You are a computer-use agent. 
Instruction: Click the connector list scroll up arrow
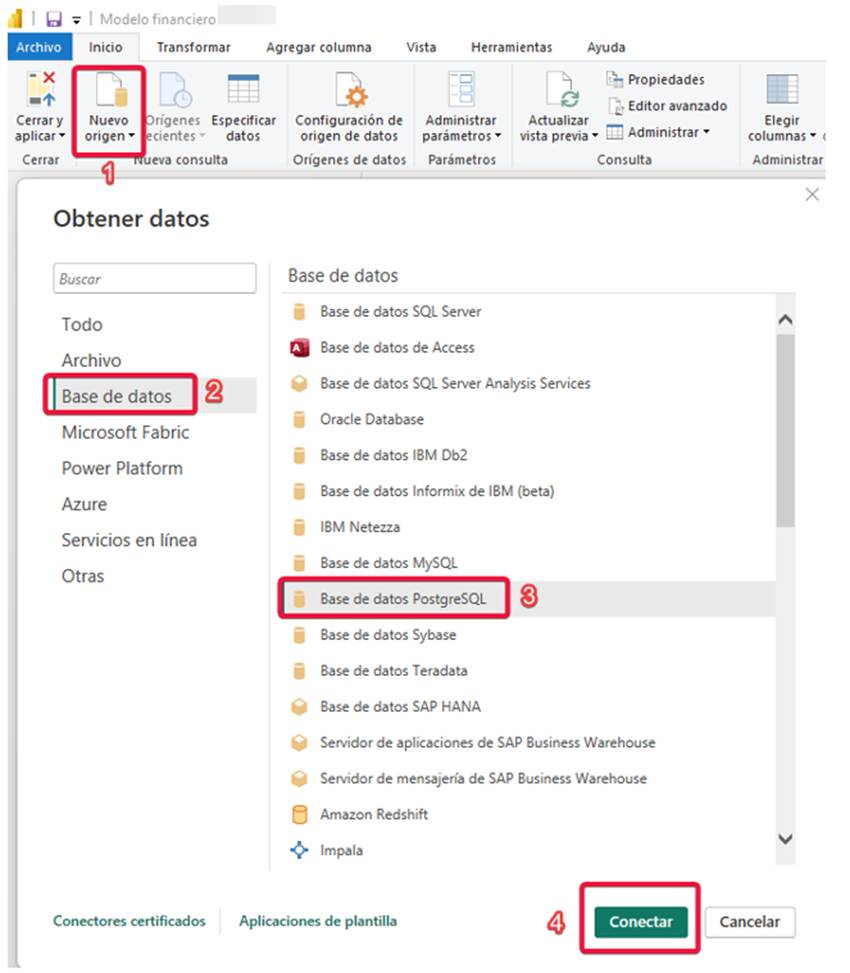click(x=785, y=320)
